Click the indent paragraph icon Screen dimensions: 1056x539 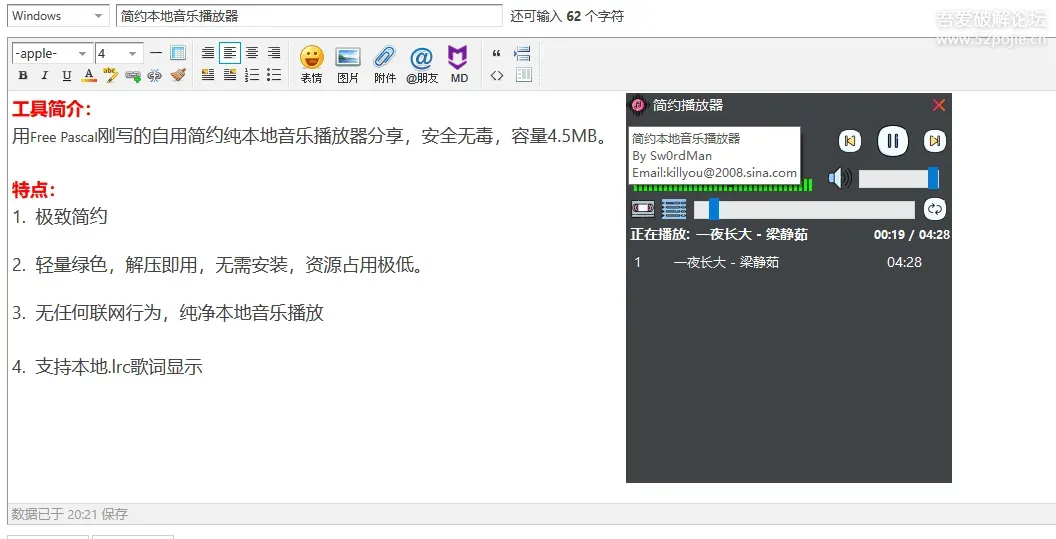[x=523, y=53]
